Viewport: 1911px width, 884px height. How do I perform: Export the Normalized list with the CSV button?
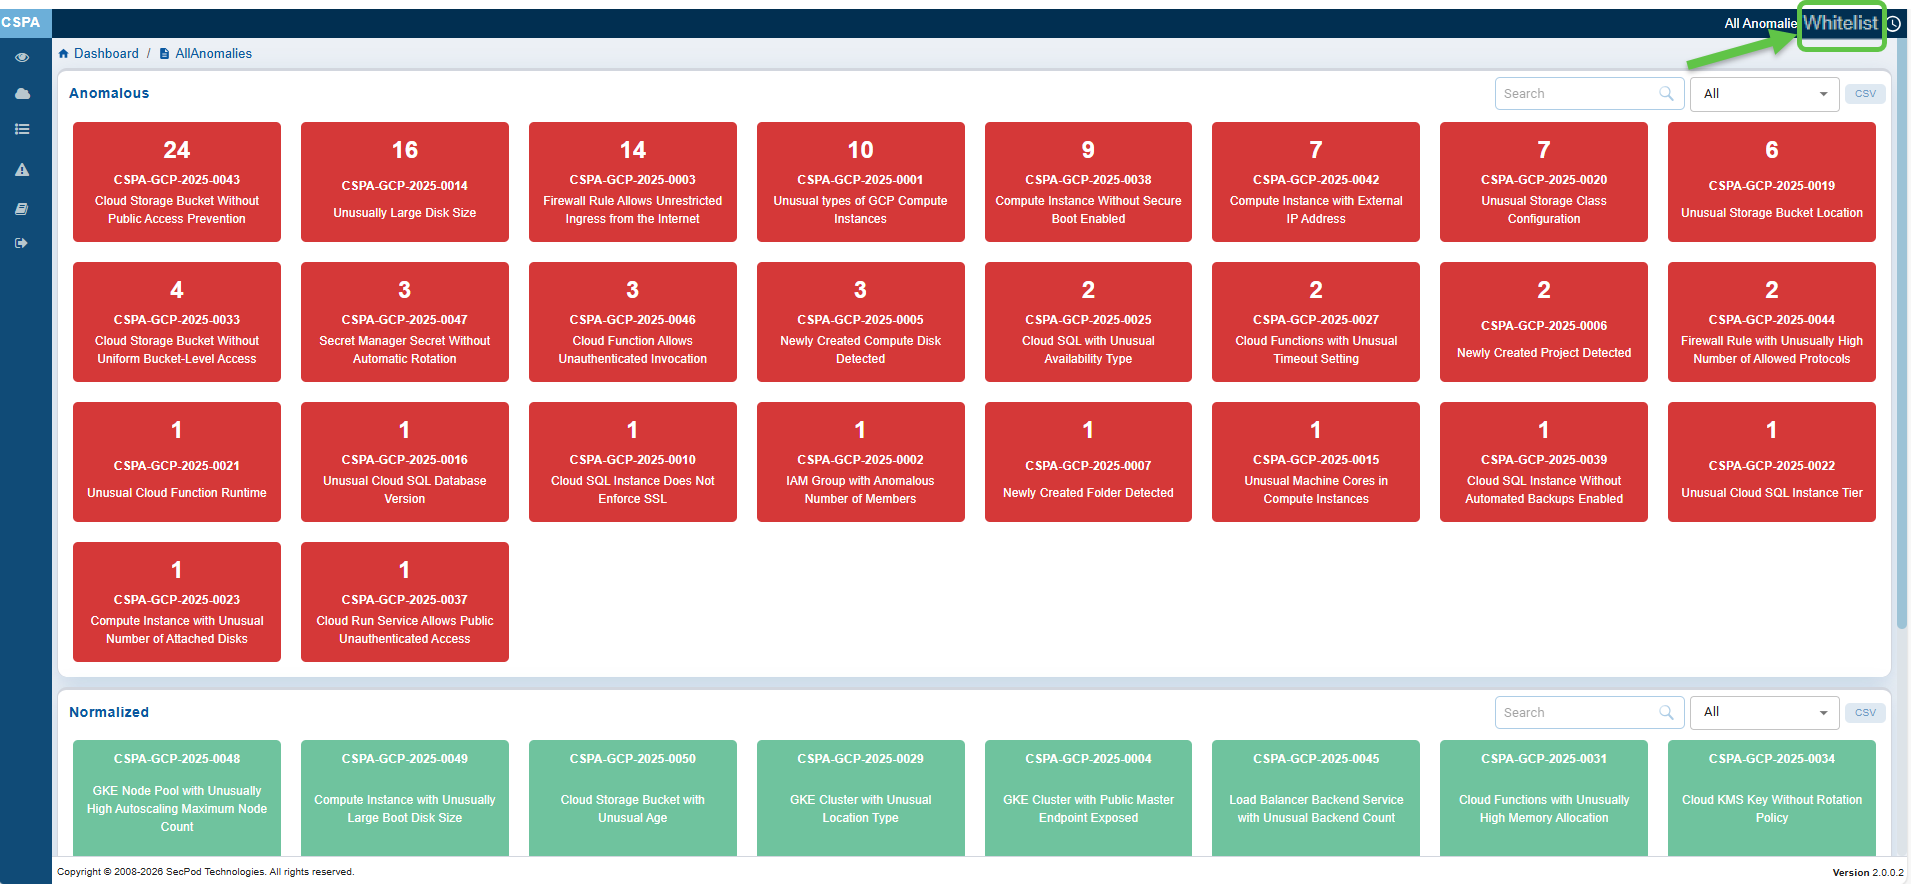pos(1865,712)
